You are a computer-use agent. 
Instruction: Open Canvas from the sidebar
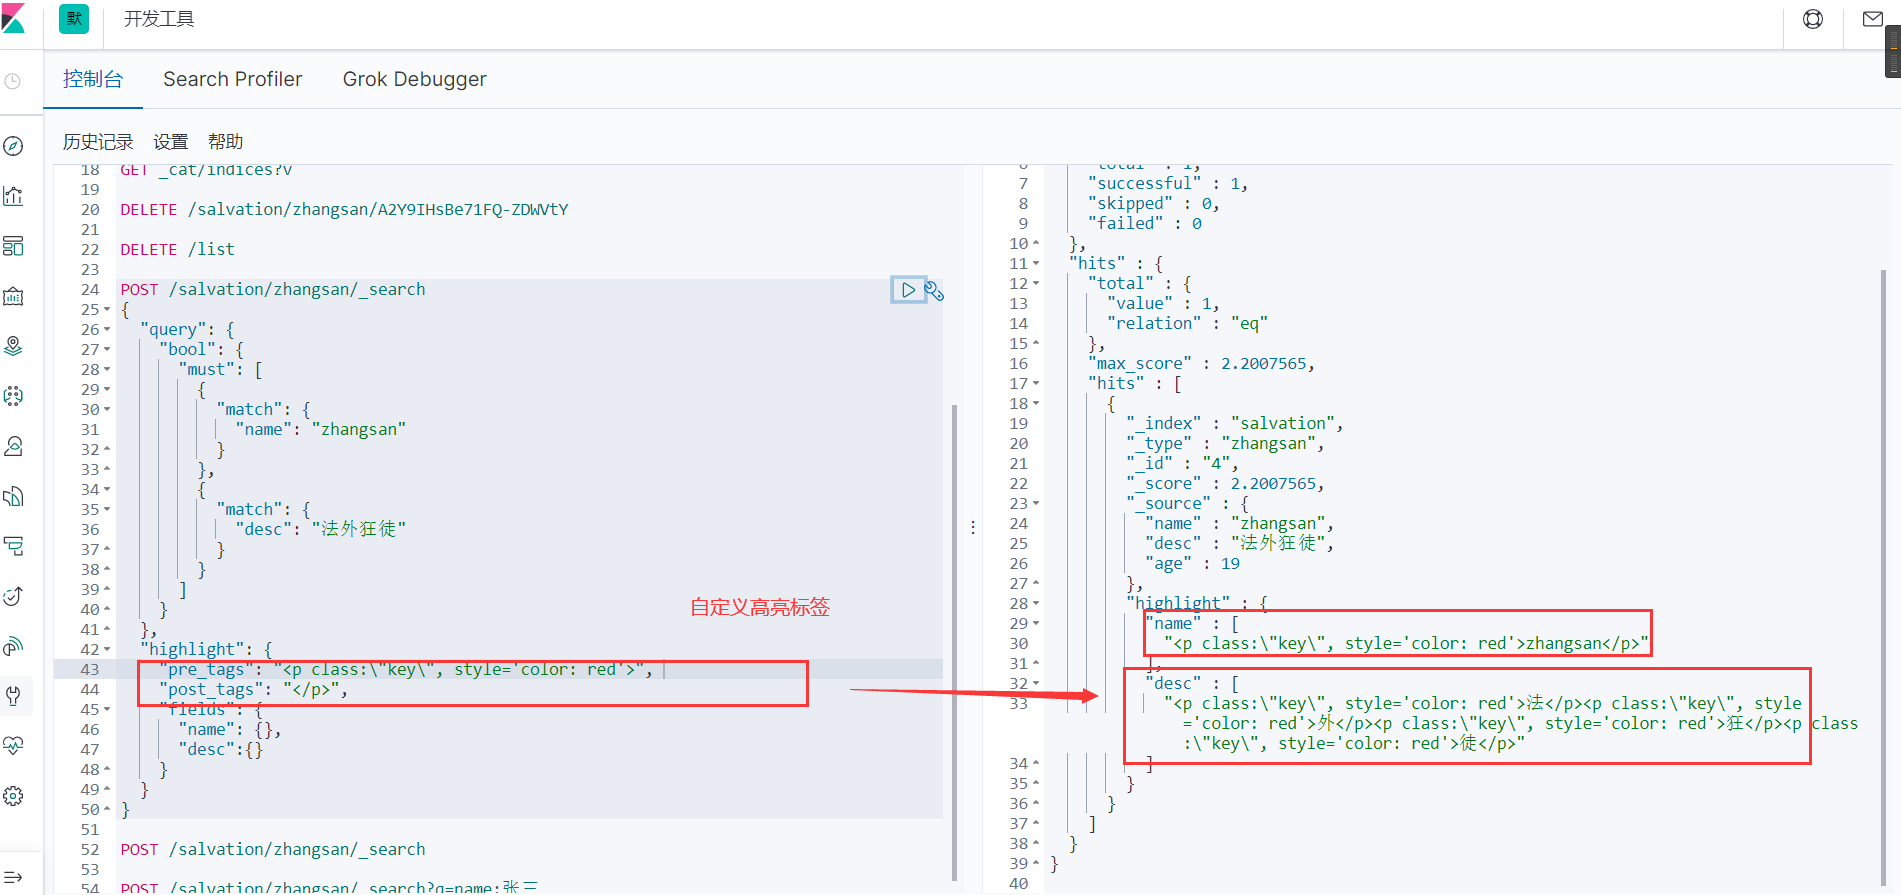coord(14,296)
